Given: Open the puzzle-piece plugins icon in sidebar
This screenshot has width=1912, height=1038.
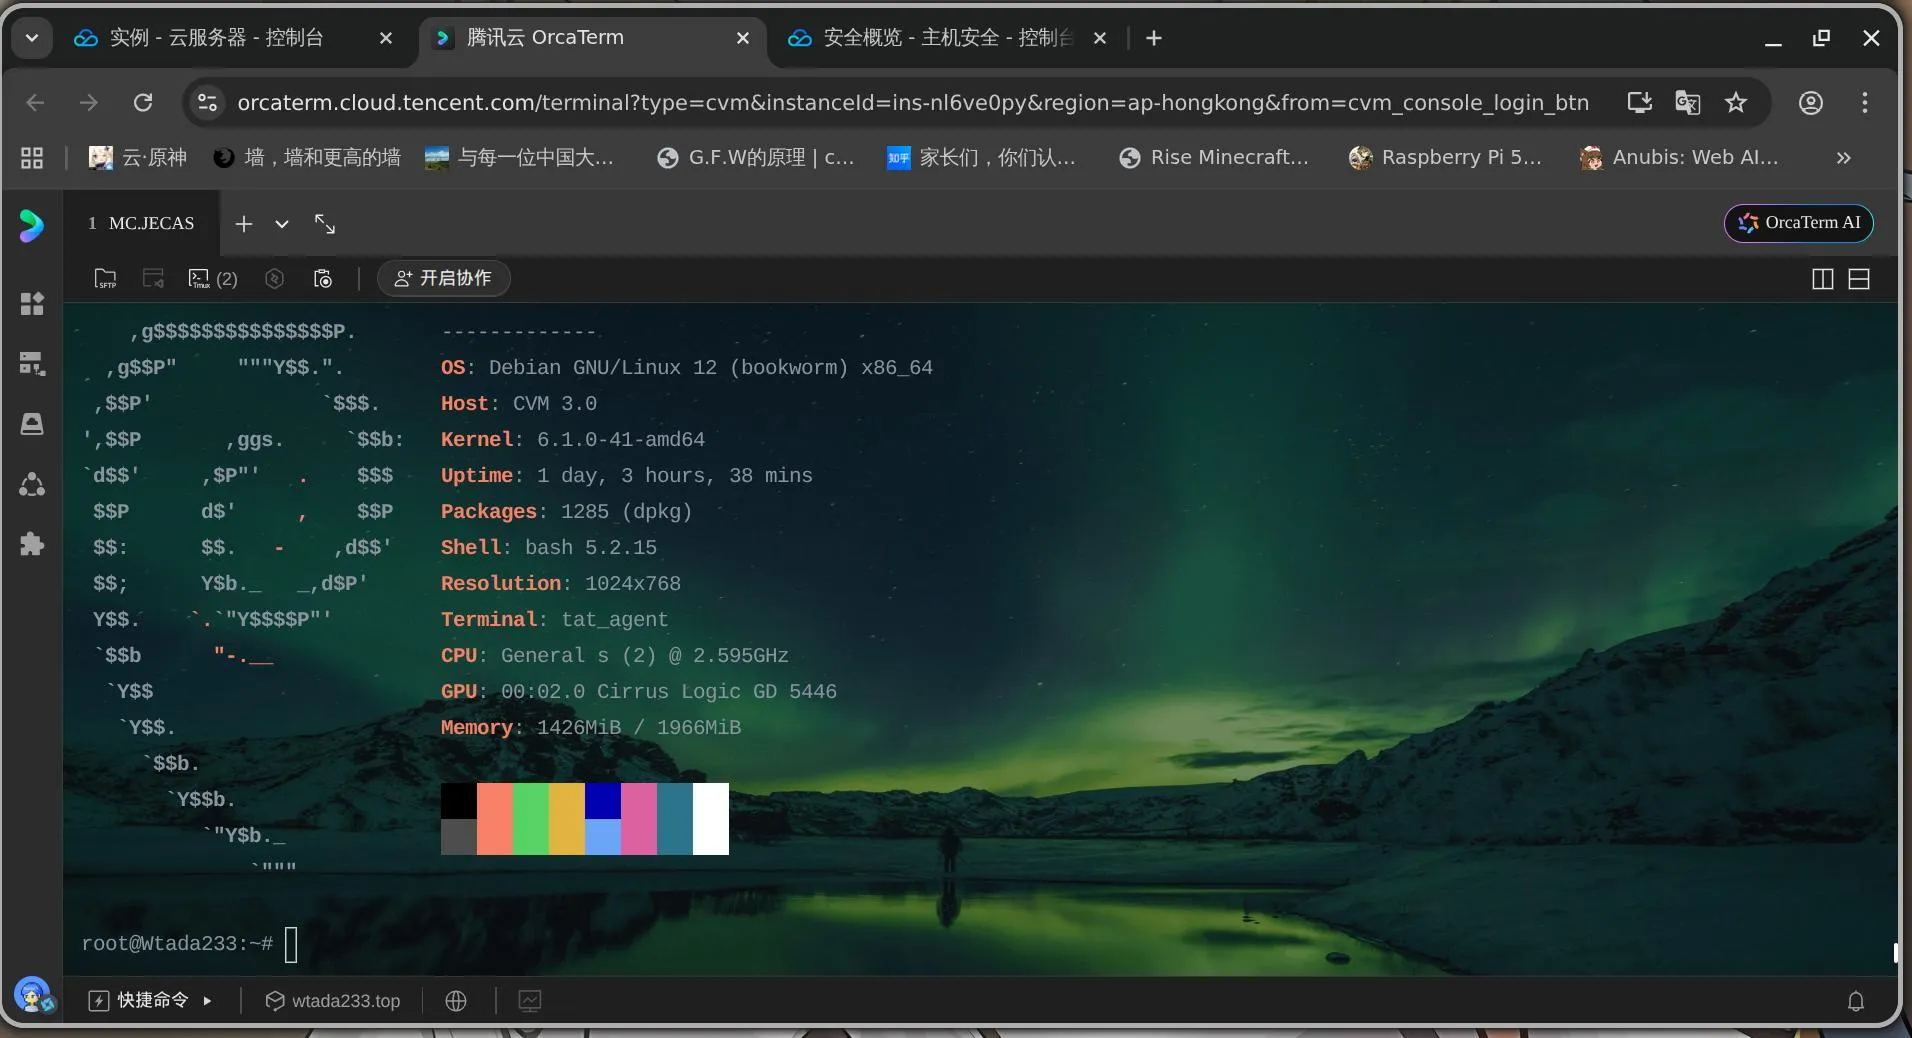Looking at the screenshot, I should click(x=32, y=544).
